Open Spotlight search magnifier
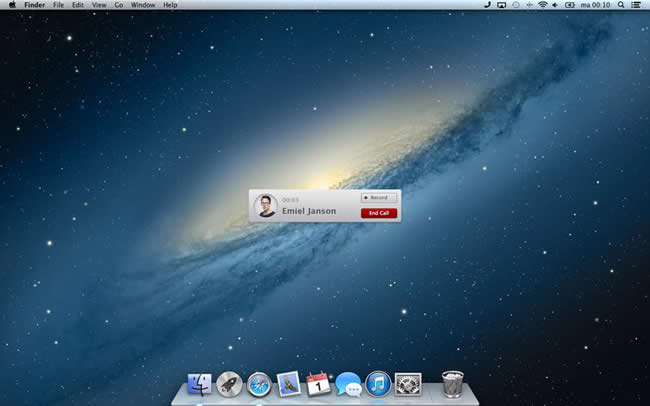 [x=621, y=5]
